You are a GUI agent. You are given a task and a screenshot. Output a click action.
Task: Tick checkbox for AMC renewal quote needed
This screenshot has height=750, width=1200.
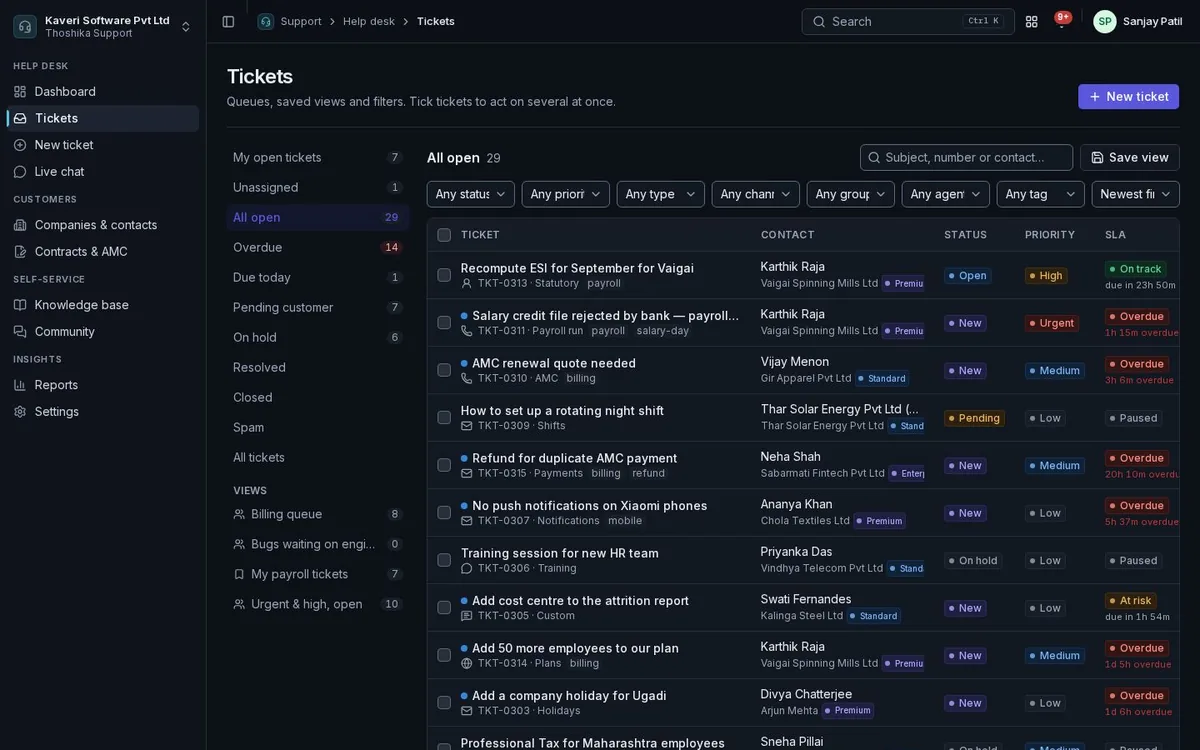(444, 370)
